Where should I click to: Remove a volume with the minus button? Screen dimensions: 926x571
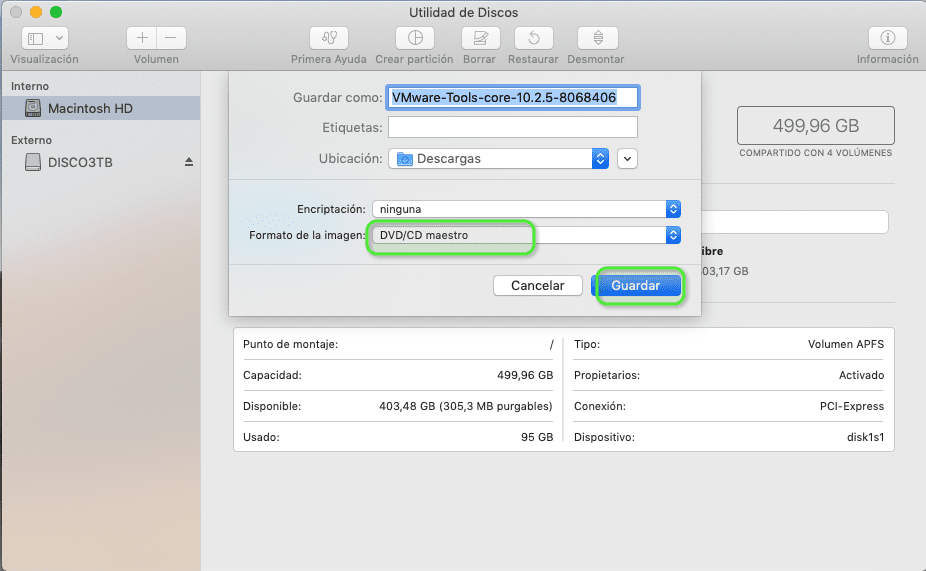pyautogui.click(x=171, y=38)
